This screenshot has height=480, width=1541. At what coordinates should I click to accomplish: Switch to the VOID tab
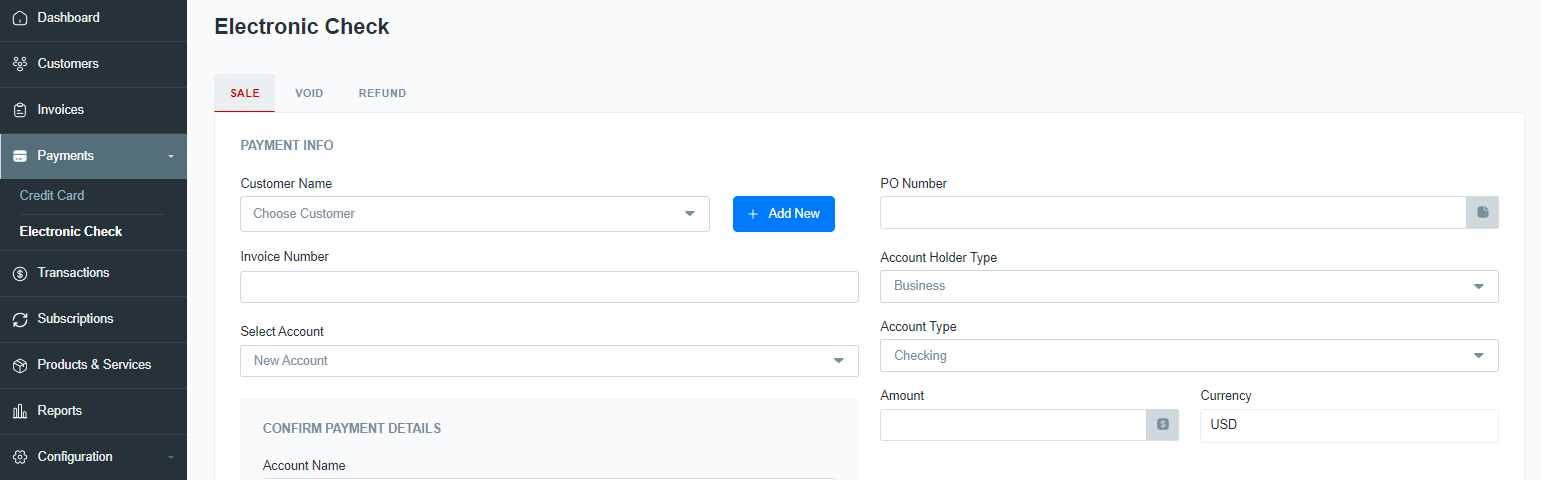click(309, 93)
